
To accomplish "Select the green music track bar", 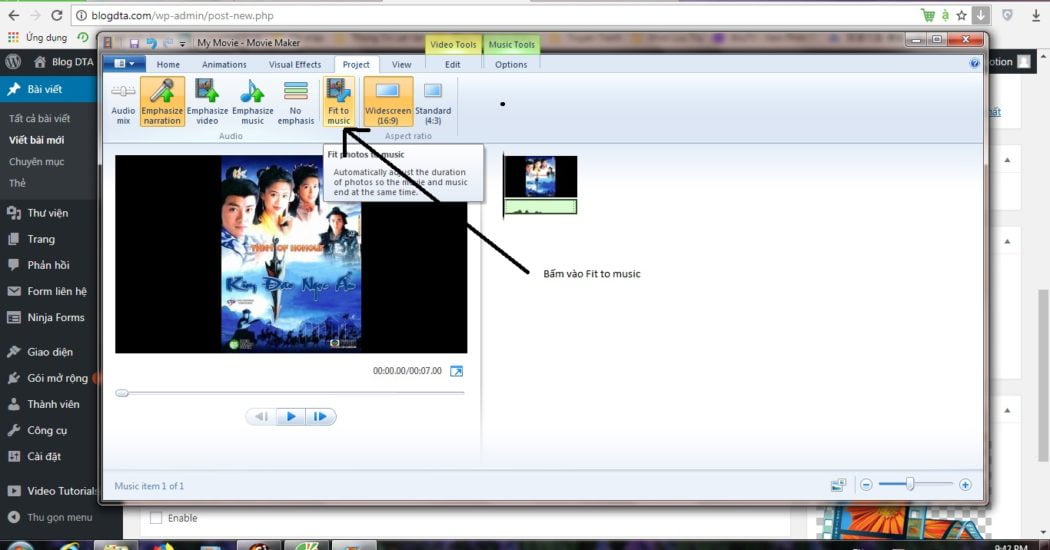I will click(x=540, y=206).
